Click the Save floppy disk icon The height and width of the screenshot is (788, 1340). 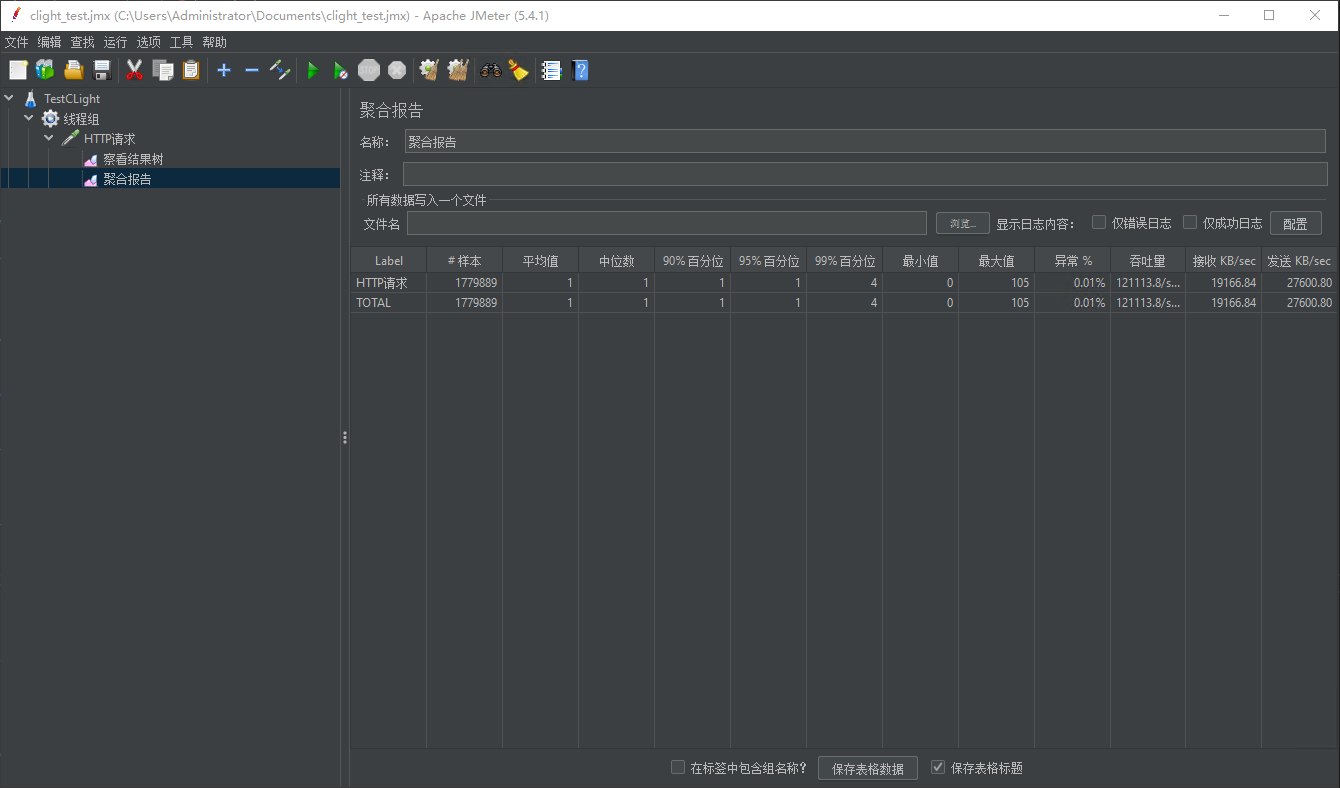(x=102, y=70)
